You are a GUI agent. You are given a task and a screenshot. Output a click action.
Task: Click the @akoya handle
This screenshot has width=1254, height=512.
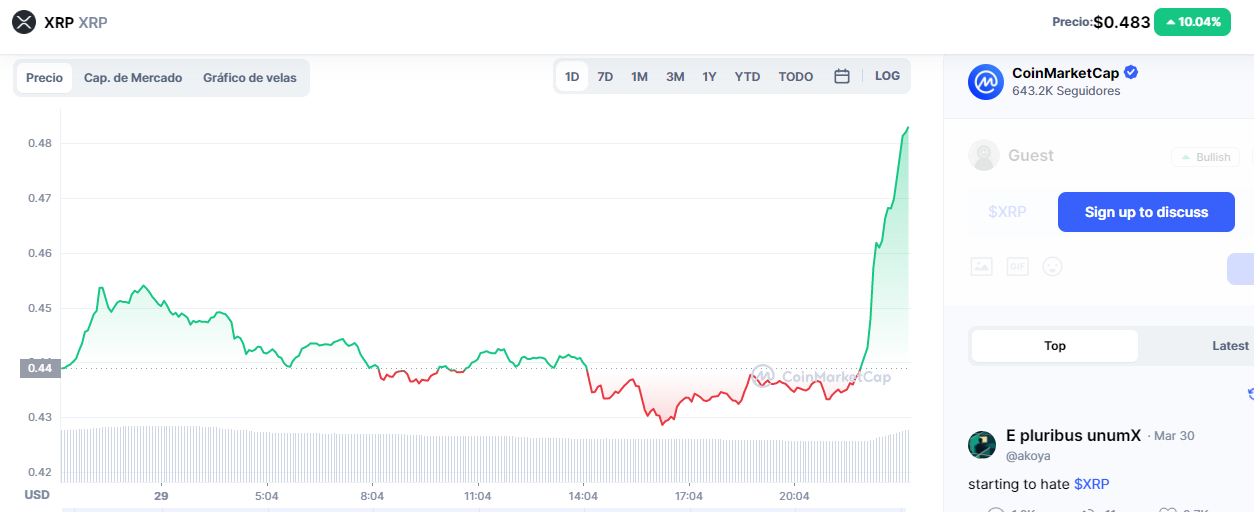(x=1028, y=455)
